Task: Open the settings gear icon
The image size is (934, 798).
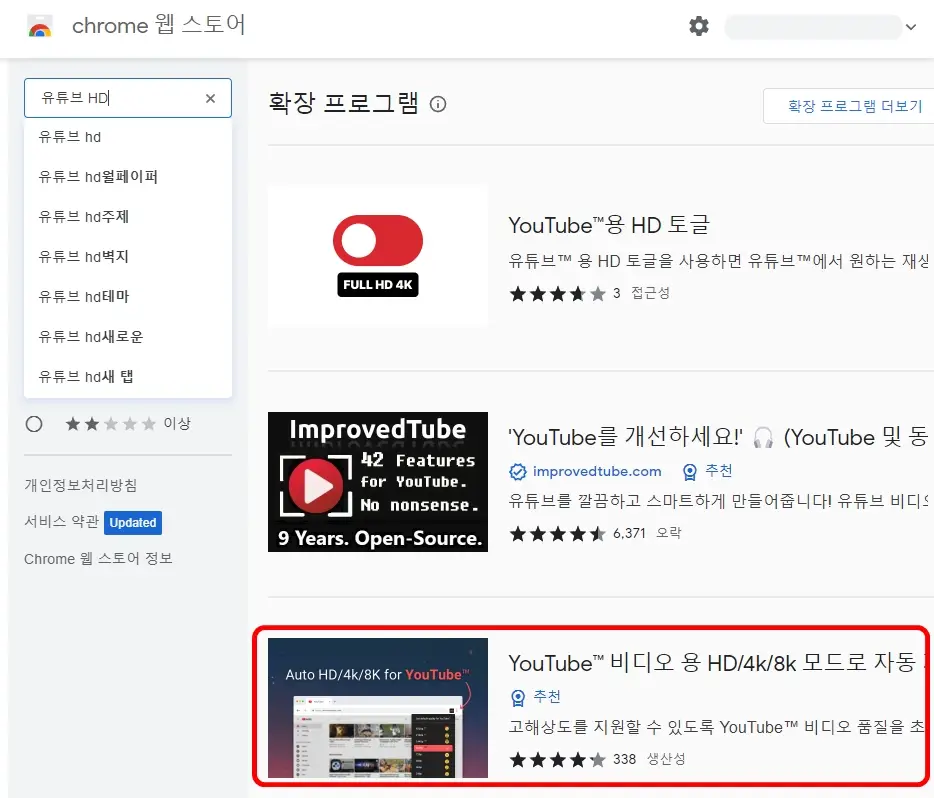Action: point(698,27)
